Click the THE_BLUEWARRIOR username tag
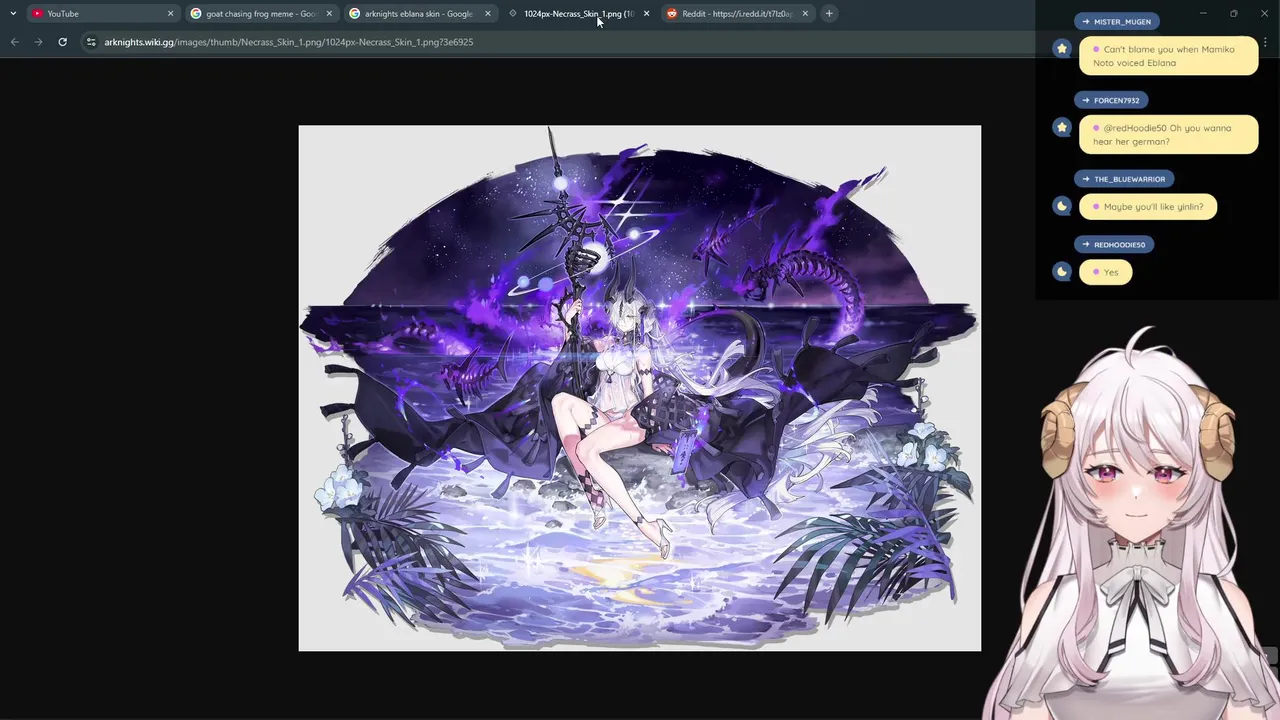Image resolution: width=1280 pixels, height=720 pixels. pyautogui.click(x=1124, y=179)
